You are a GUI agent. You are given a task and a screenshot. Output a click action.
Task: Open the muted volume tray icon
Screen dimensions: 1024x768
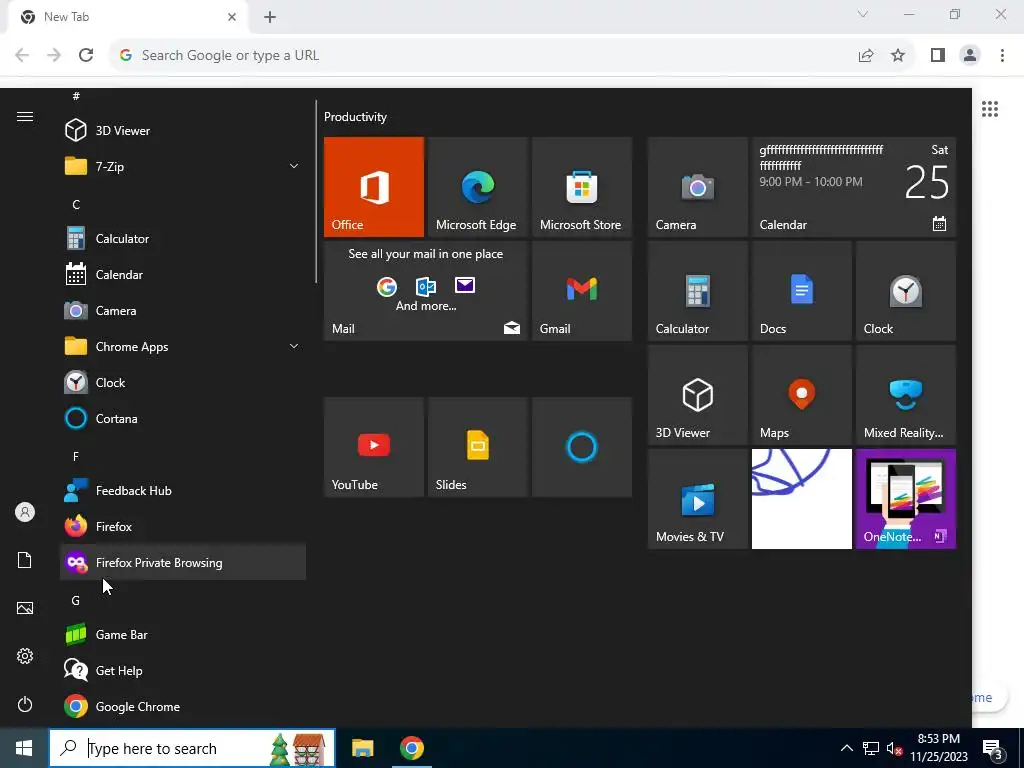pos(894,748)
